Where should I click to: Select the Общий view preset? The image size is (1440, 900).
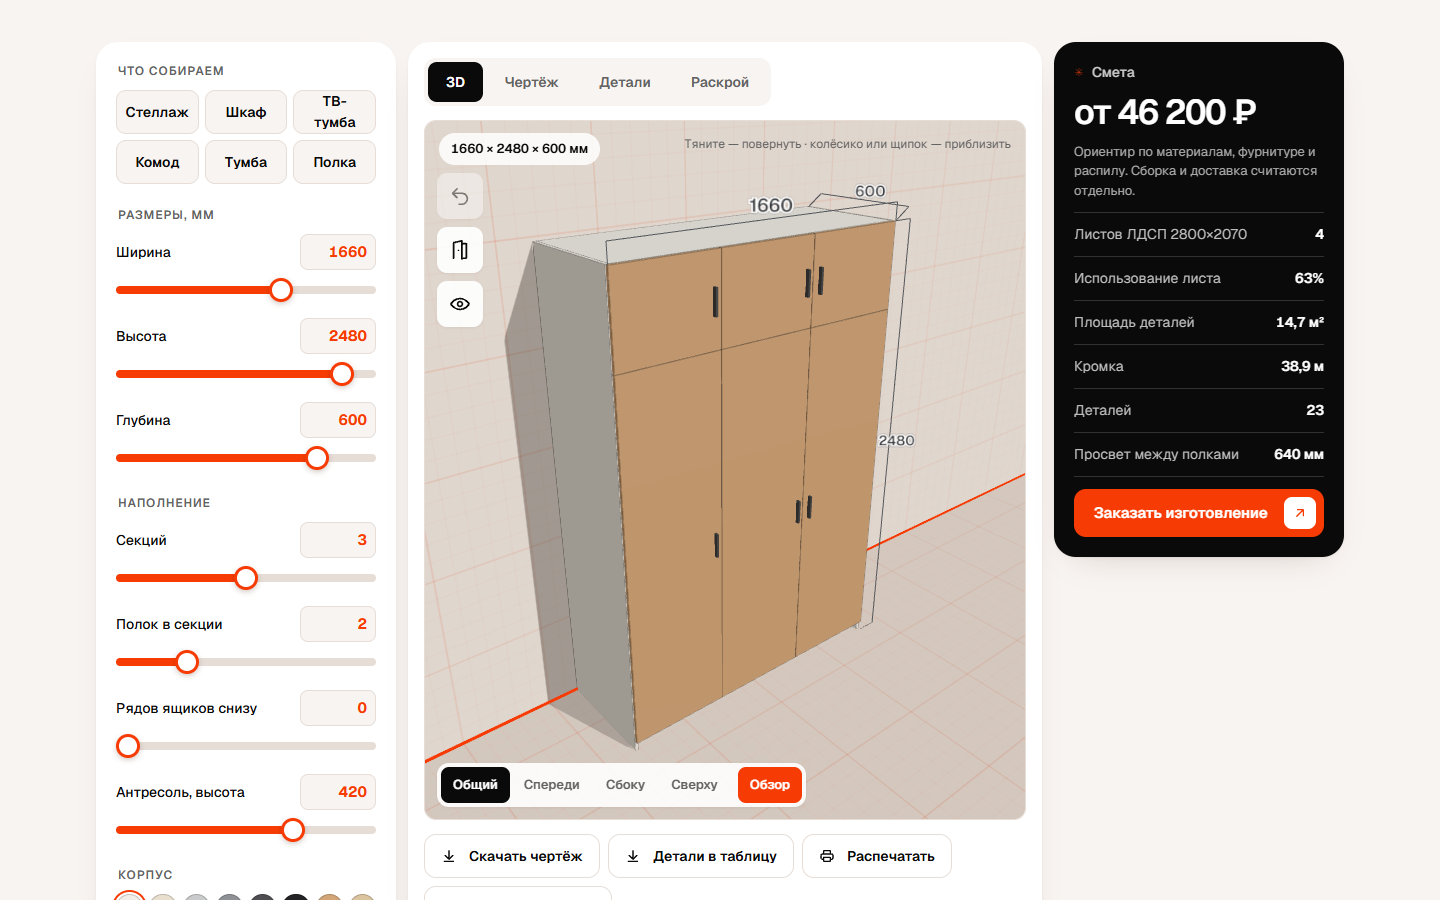point(475,785)
